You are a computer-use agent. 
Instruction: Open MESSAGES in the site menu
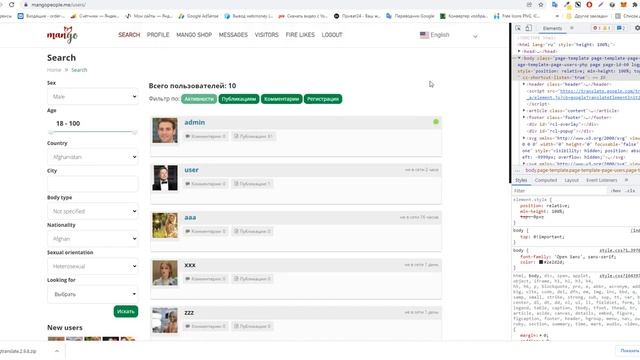[233, 35]
